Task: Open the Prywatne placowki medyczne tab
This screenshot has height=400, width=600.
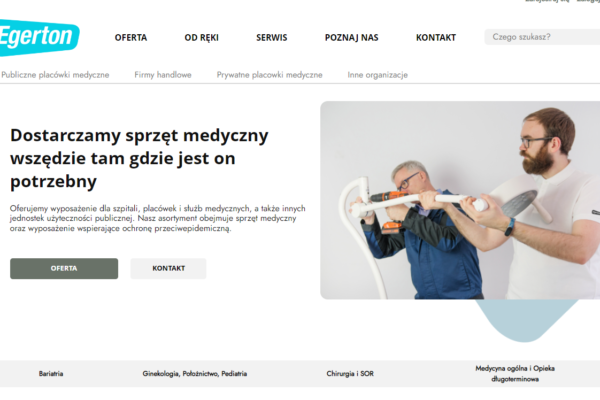Action: [x=269, y=75]
